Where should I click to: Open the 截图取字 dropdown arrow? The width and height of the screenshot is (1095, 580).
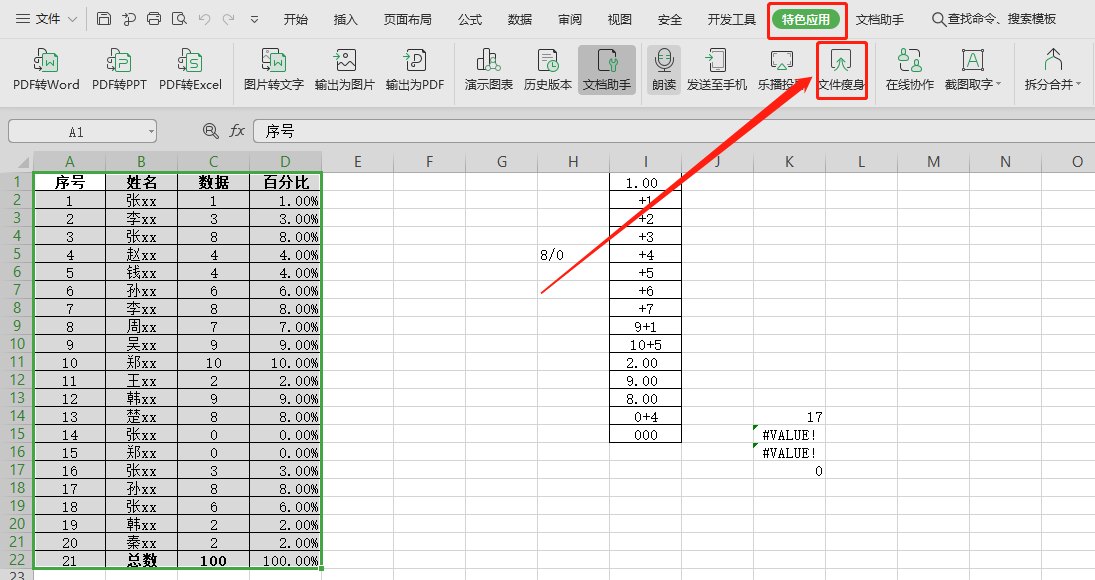click(999, 85)
